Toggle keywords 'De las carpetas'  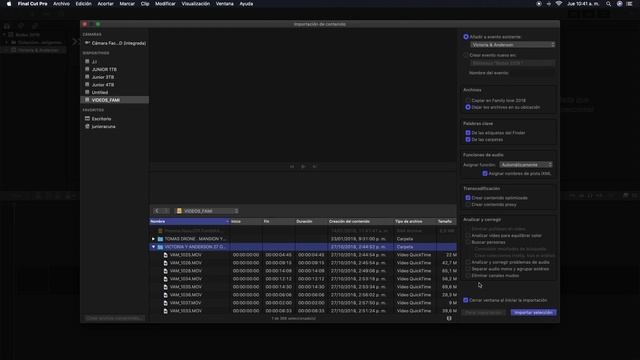(468, 140)
